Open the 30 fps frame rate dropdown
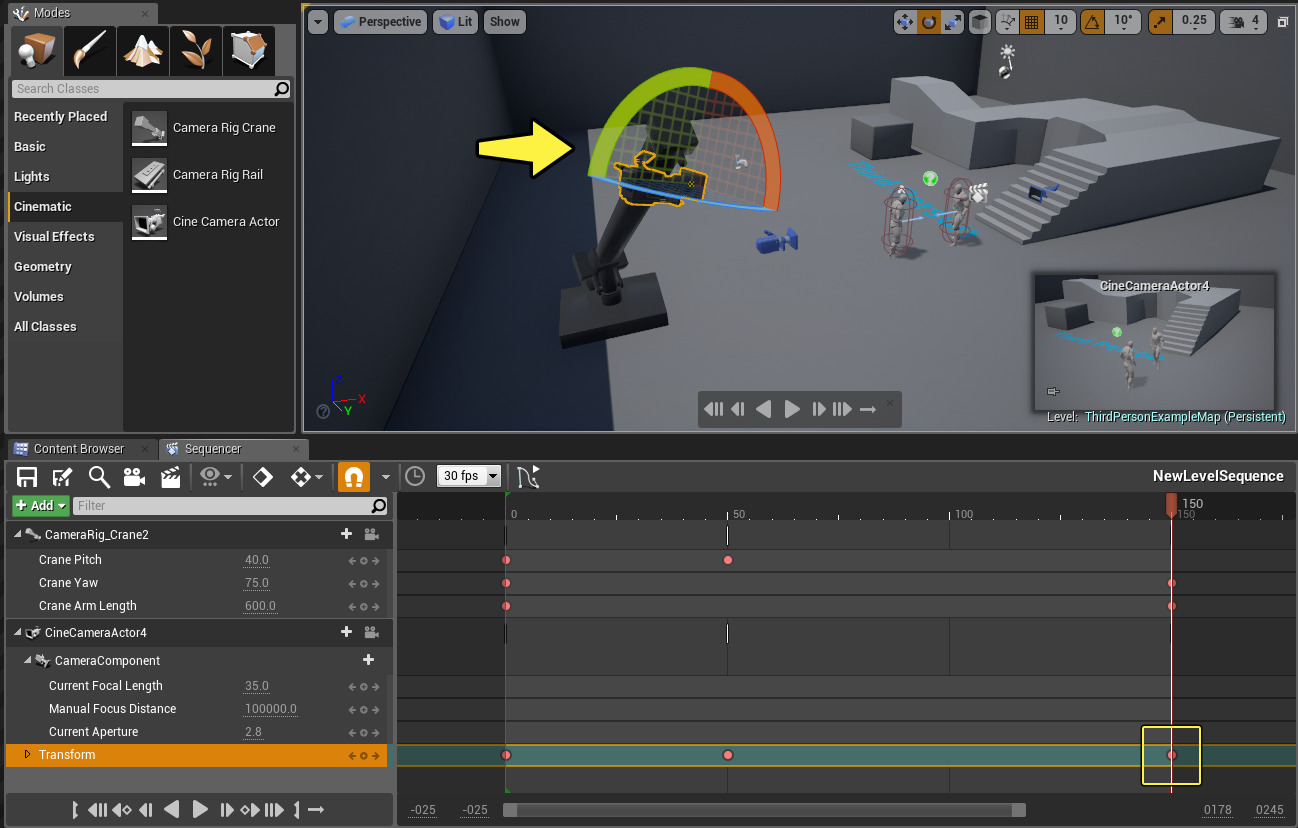Viewport: 1298px width, 828px height. (468, 477)
